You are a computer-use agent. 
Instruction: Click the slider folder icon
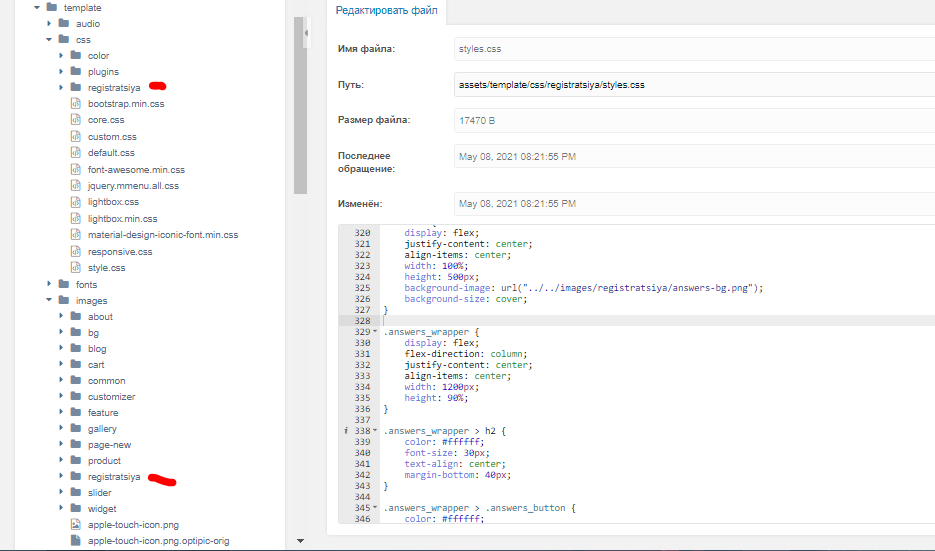tap(76, 493)
